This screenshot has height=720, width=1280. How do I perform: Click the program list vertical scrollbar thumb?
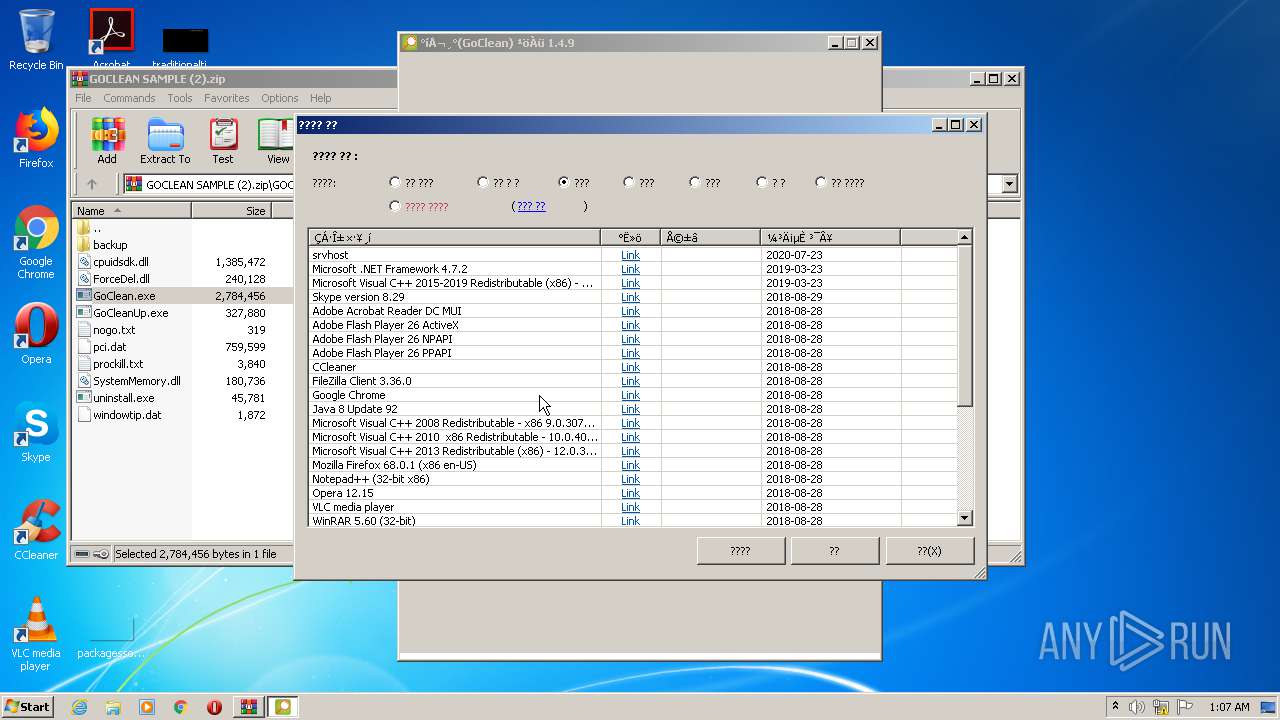pyautogui.click(x=964, y=326)
